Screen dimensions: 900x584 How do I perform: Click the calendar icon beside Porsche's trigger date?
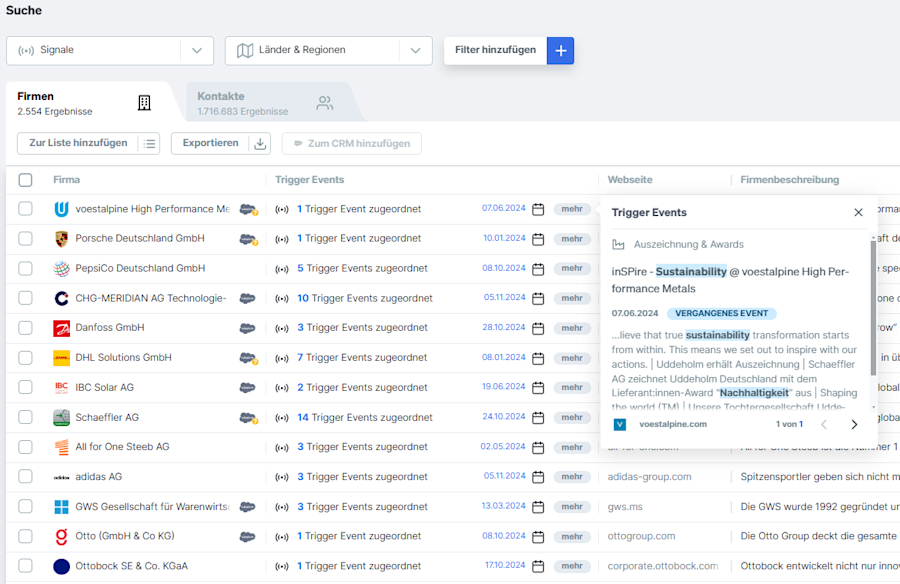point(538,238)
